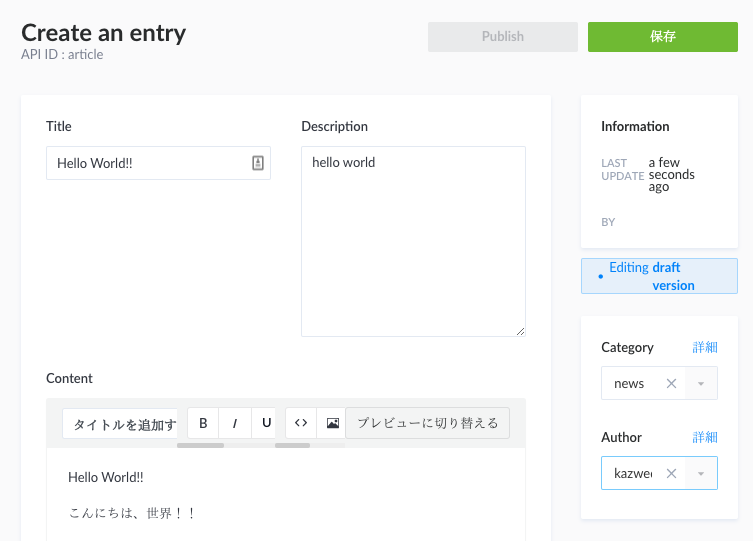
Task: Open the 詳細 link next to Category
Action: coord(705,348)
